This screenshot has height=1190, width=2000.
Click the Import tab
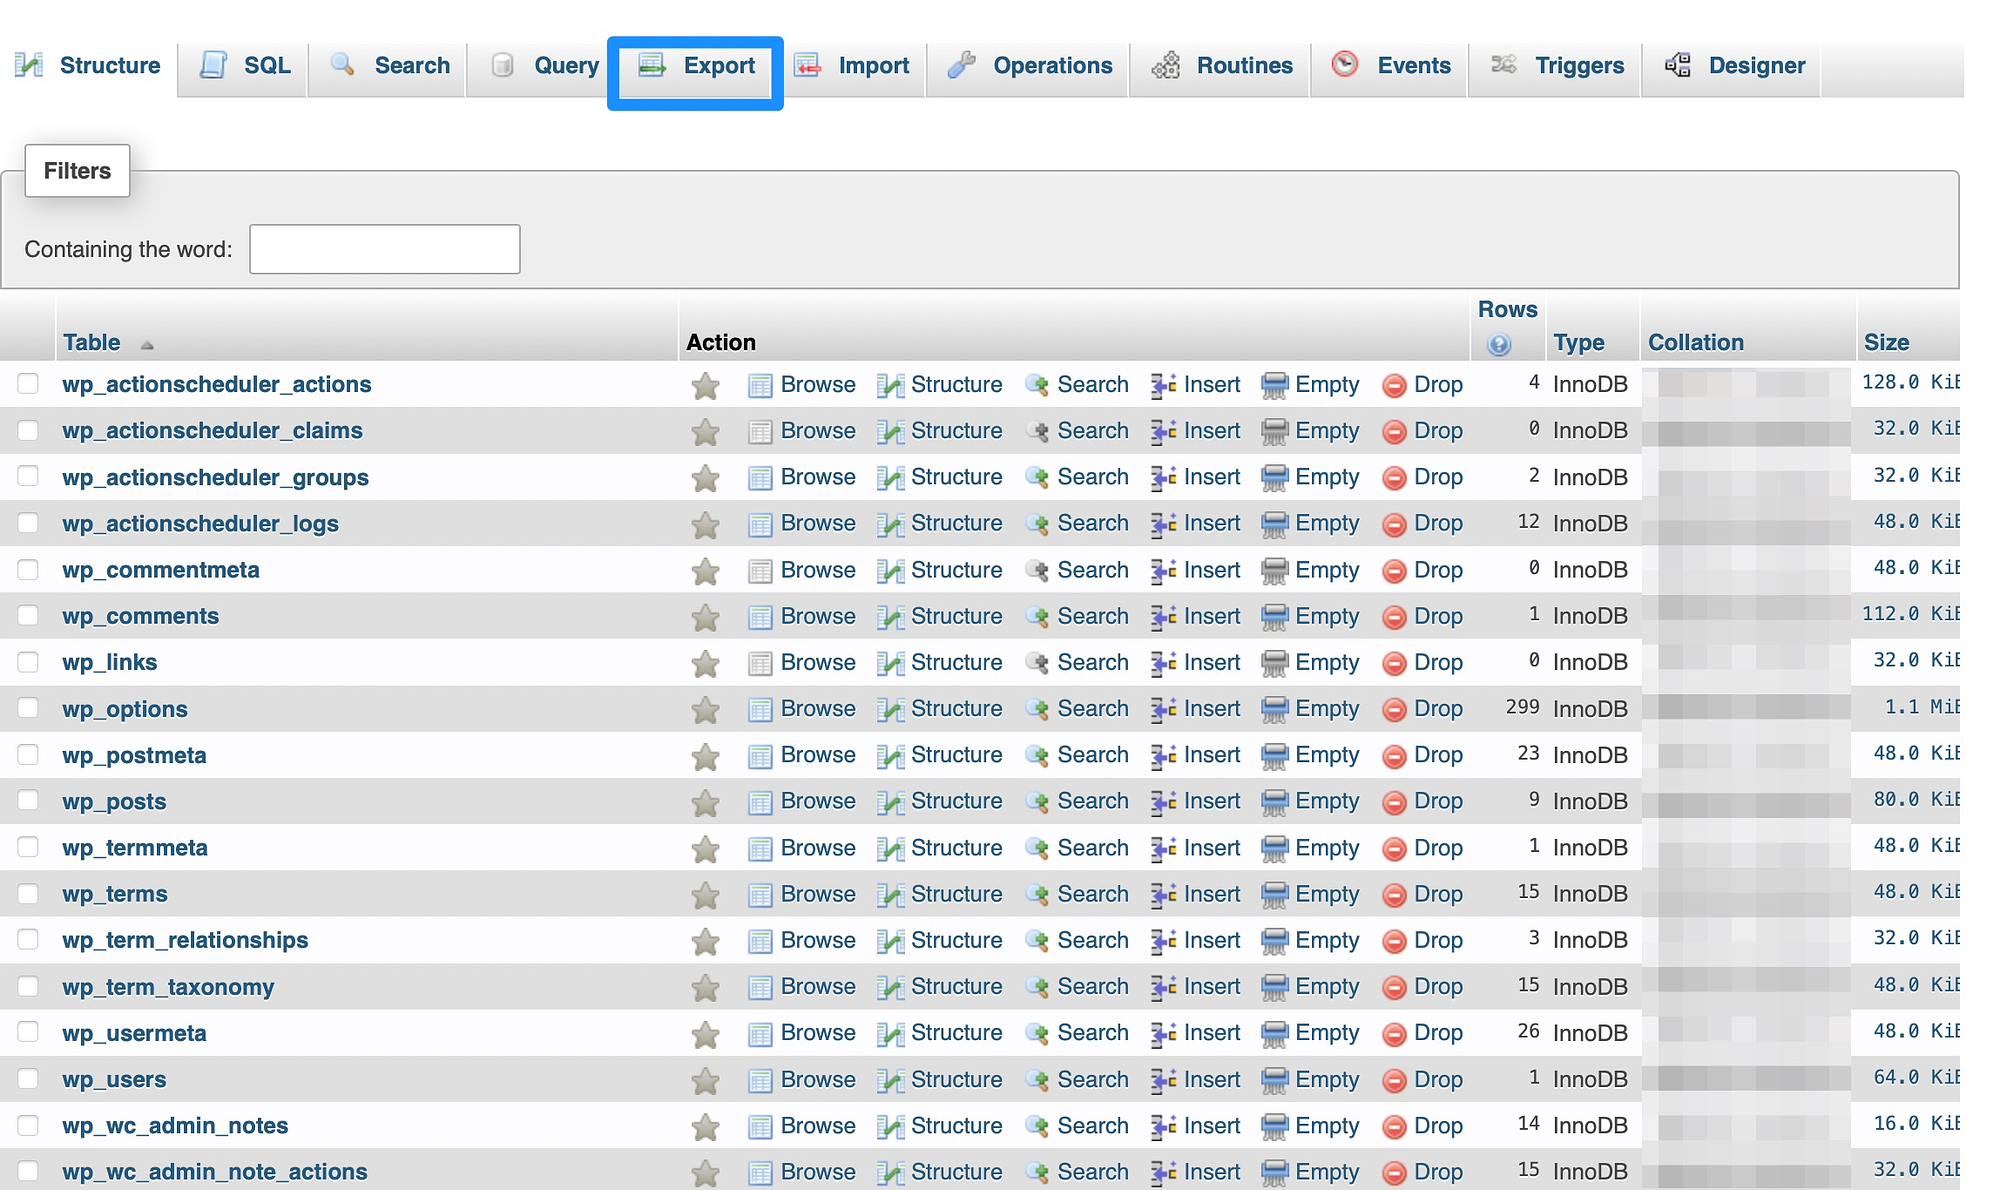click(x=870, y=65)
